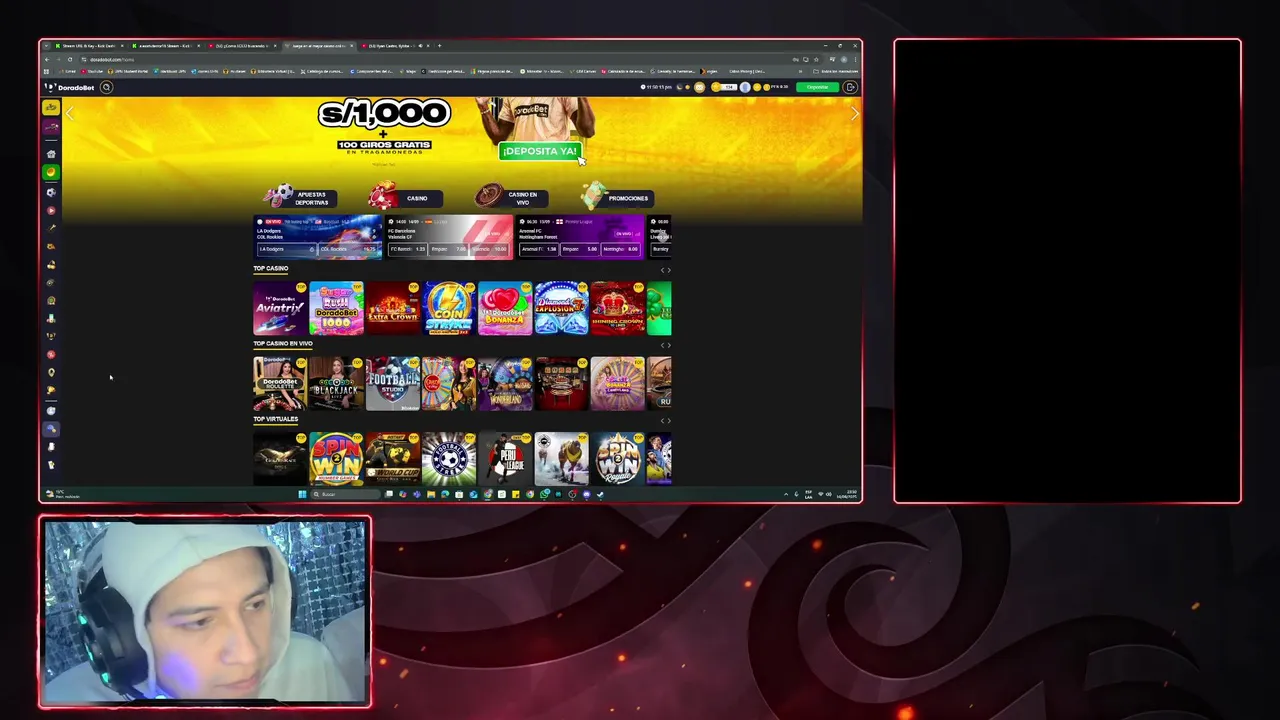
Task: Open DoradoBet Roulette live game
Action: (x=279, y=383)
